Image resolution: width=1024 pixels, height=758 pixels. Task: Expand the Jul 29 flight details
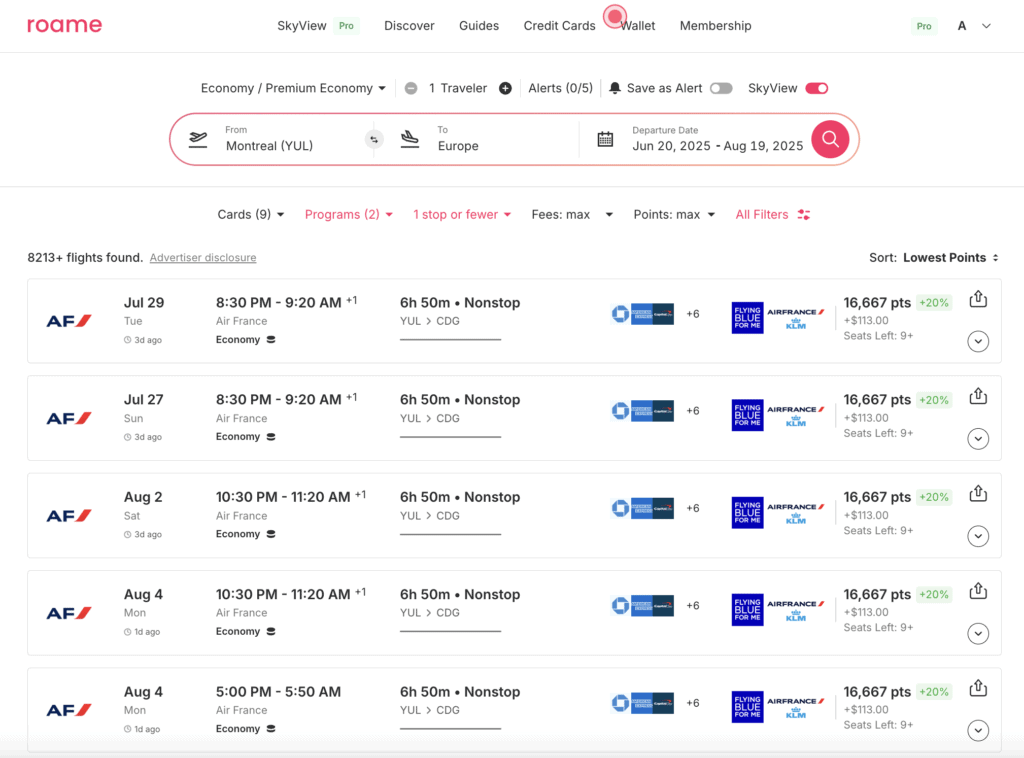978,341
